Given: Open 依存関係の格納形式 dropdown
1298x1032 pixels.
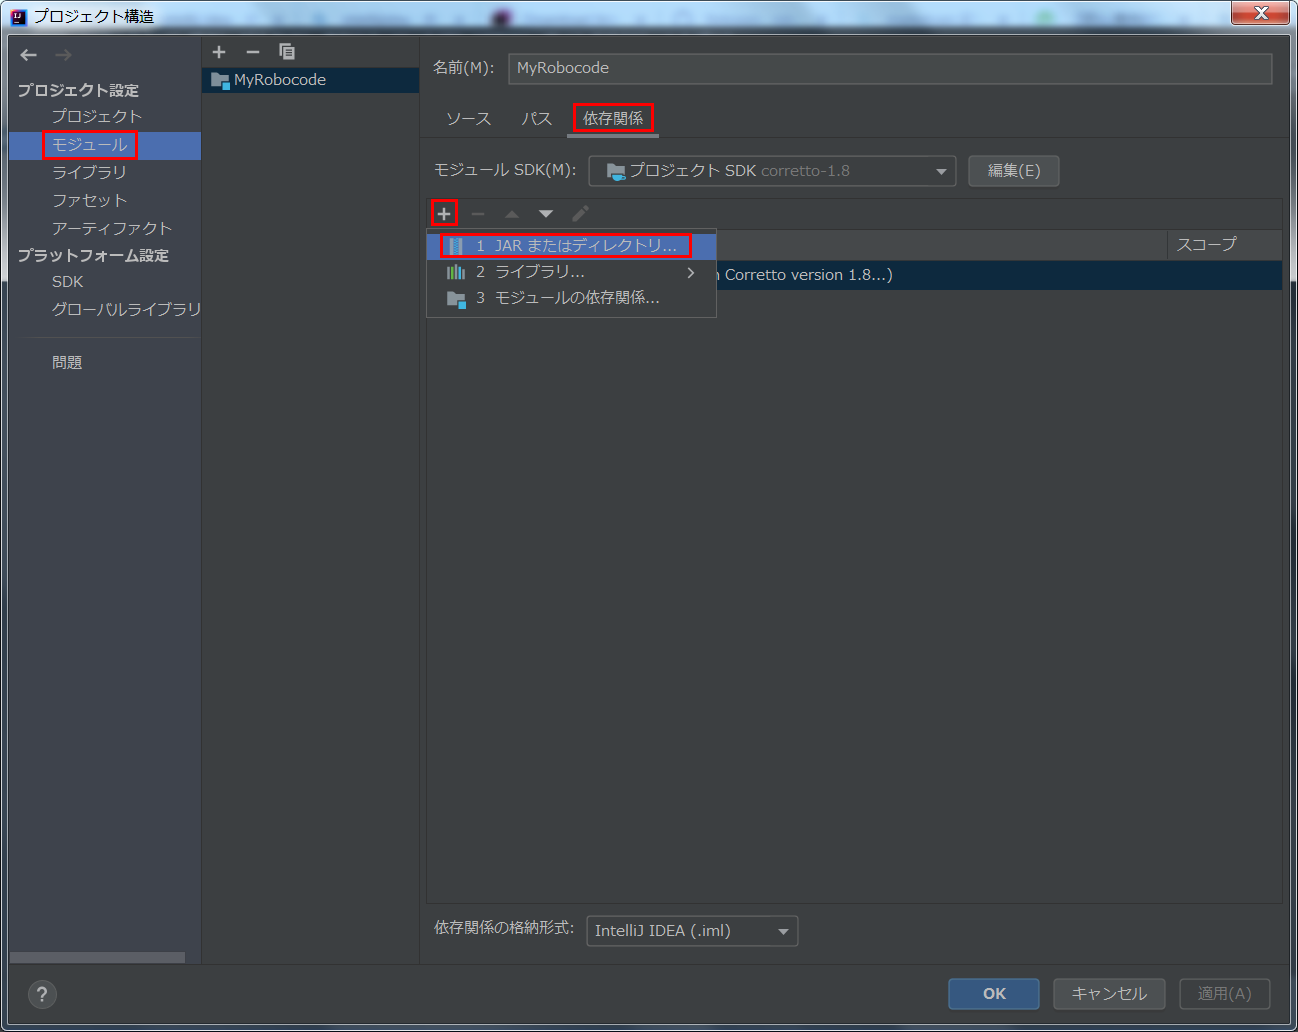Looking at the screenshot, I should click(x=692, y=931).
